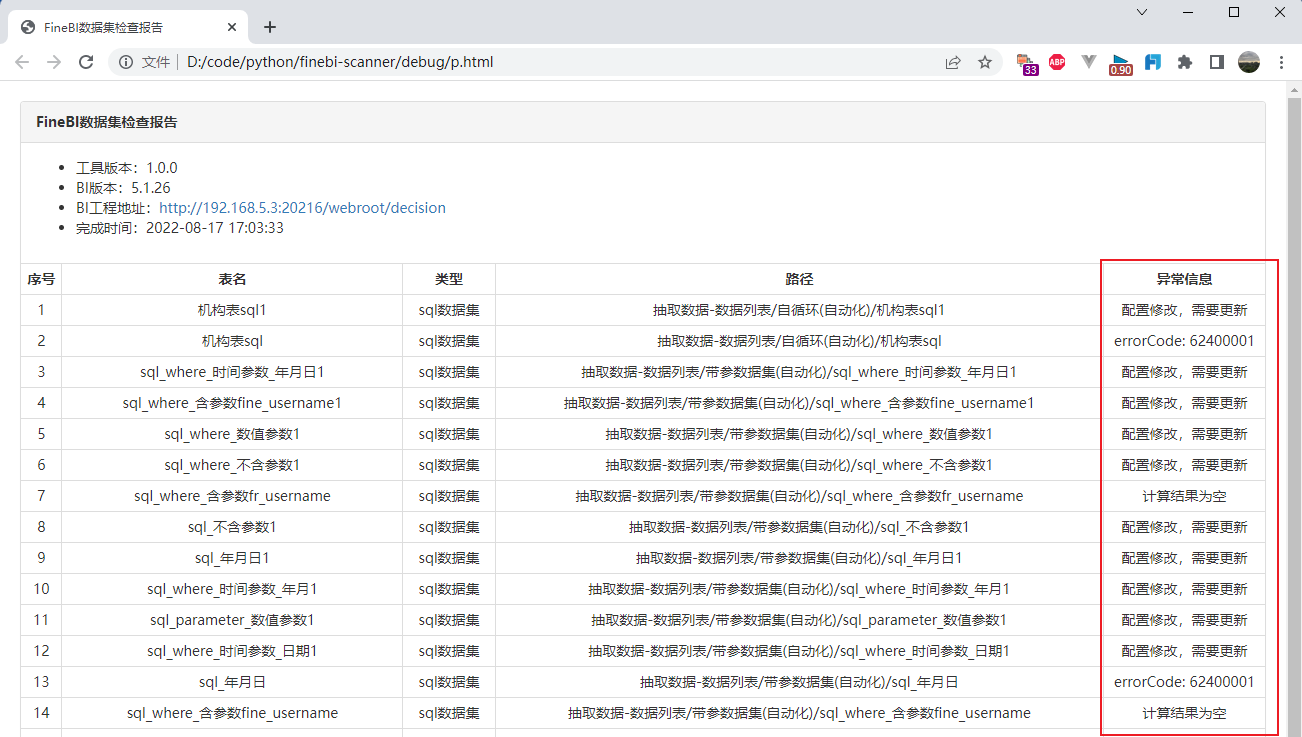Viewport: 1302px width, 737px height.
Task: Click table name cell 机构表sql1
Action: [232, 310]
